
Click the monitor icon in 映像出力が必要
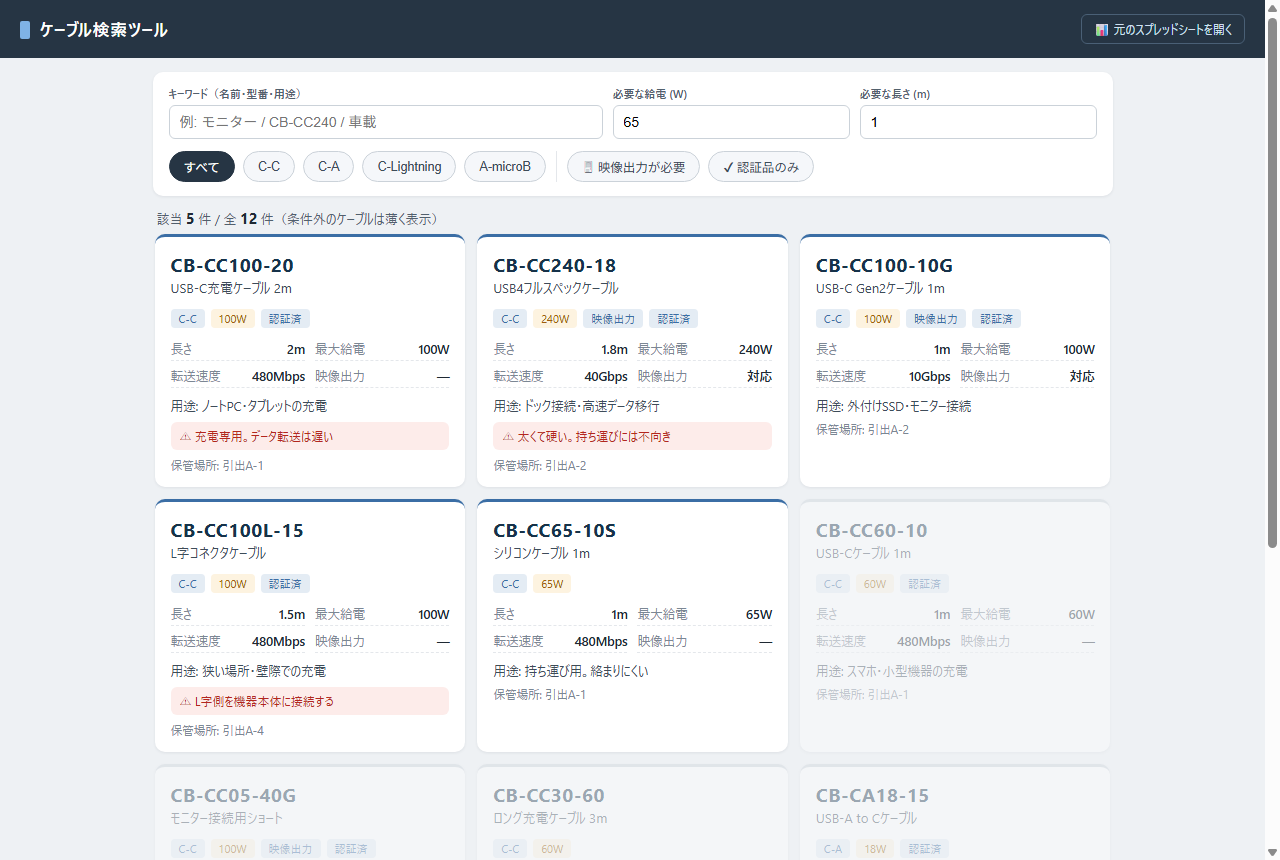(588, 167)
